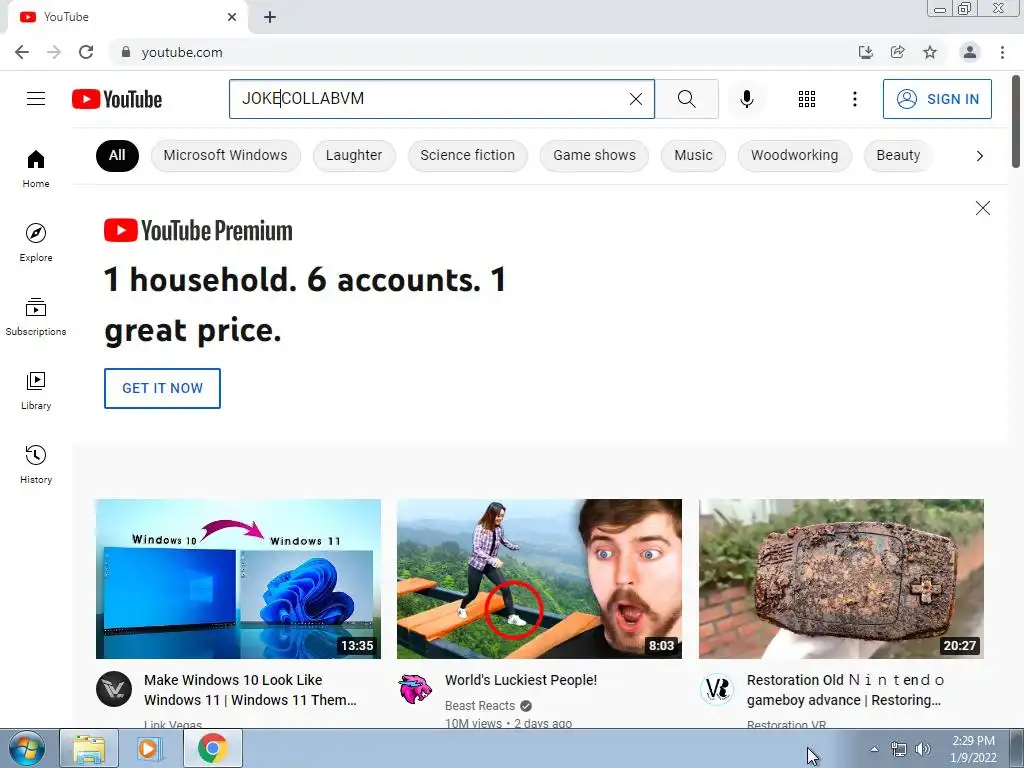
Task: Click GET IT NOW button
Action: pos(162,388)
